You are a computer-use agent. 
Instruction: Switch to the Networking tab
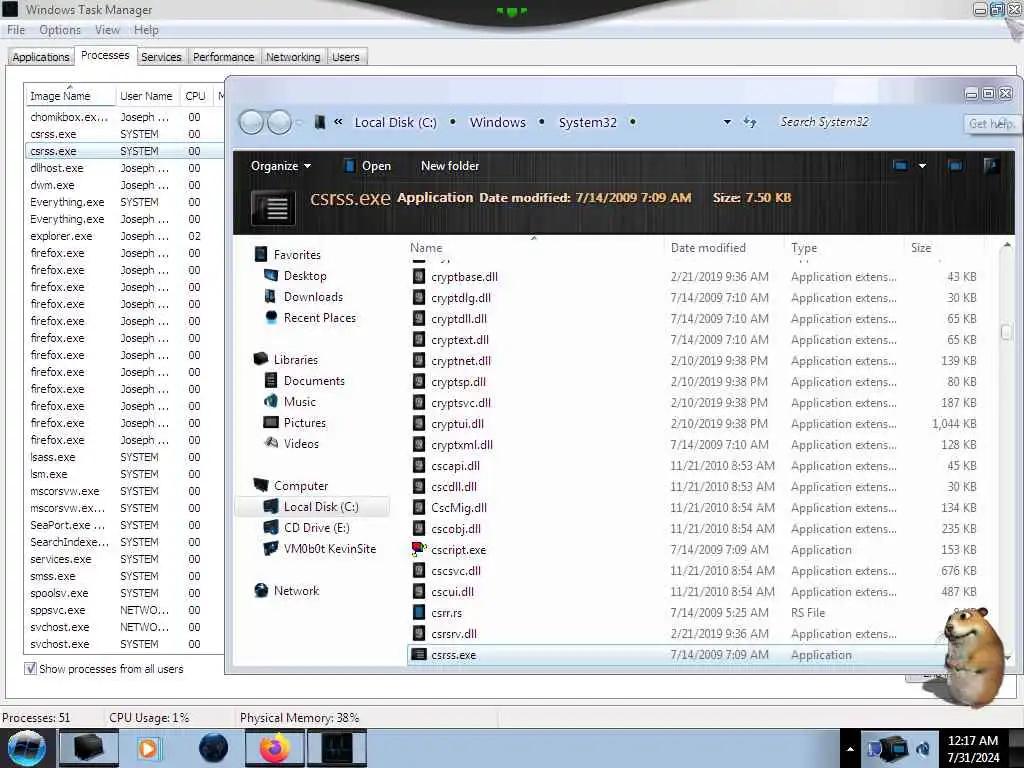click(293, 57)
